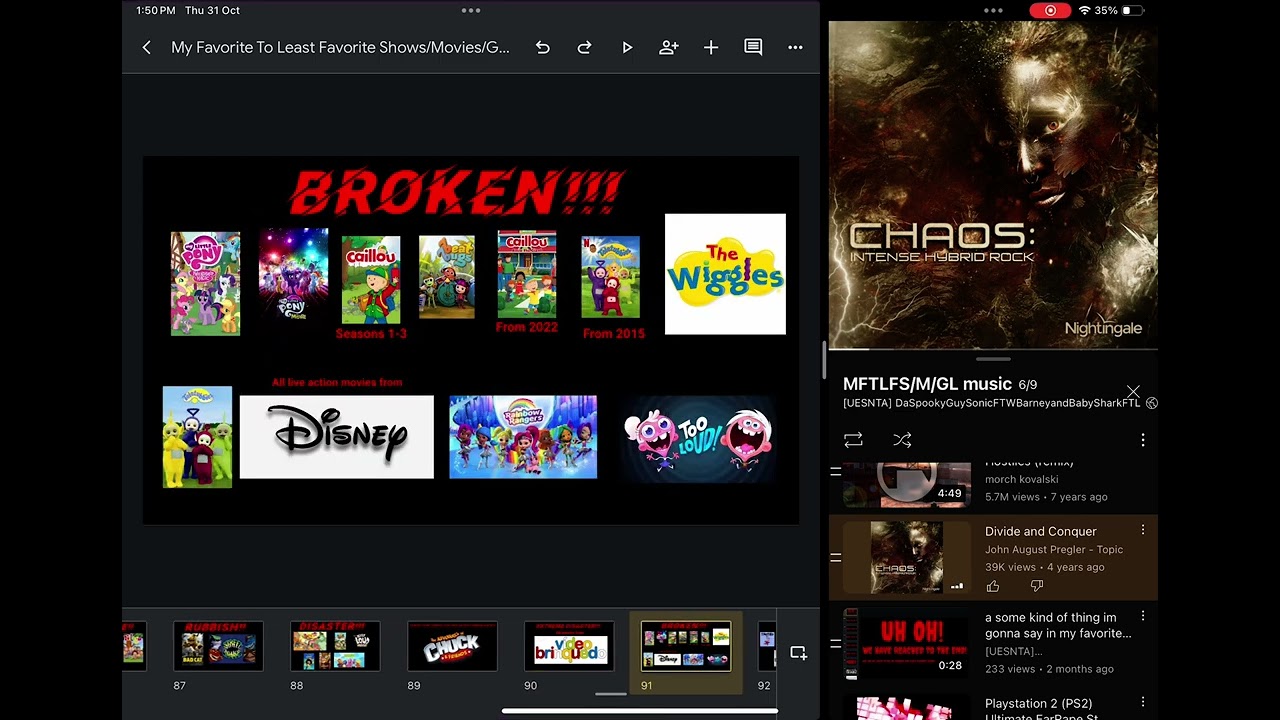Tap the CHAOS video player in YouTube
Screen dimensions: 1280x720
coord(993,185)
